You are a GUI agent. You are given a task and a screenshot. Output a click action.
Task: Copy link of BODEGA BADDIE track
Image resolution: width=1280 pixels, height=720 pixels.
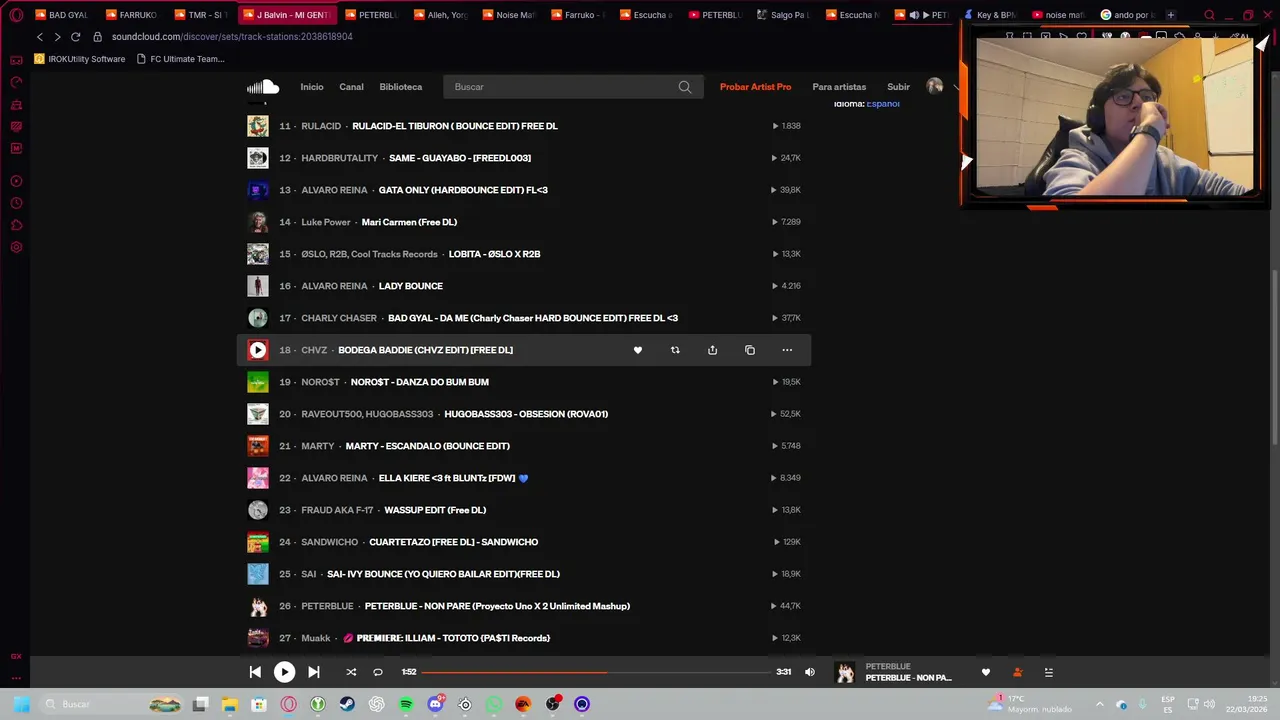click(x=750, y=350)
